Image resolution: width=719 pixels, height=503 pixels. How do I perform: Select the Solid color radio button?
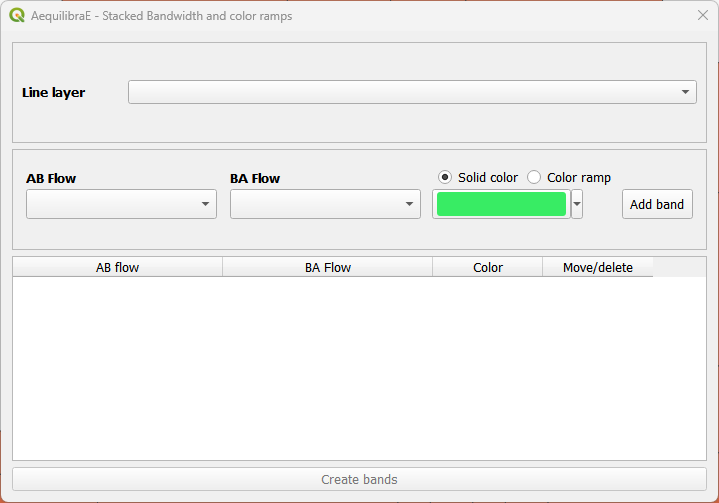[x=446, y=177]
